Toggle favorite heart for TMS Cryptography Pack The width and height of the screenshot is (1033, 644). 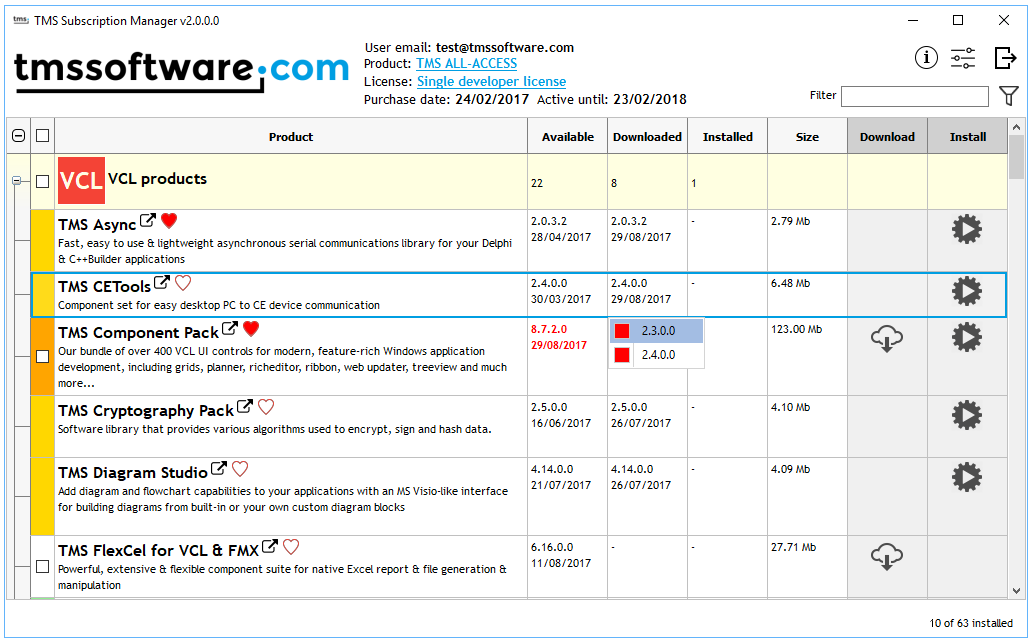click(x=266, y=407)
